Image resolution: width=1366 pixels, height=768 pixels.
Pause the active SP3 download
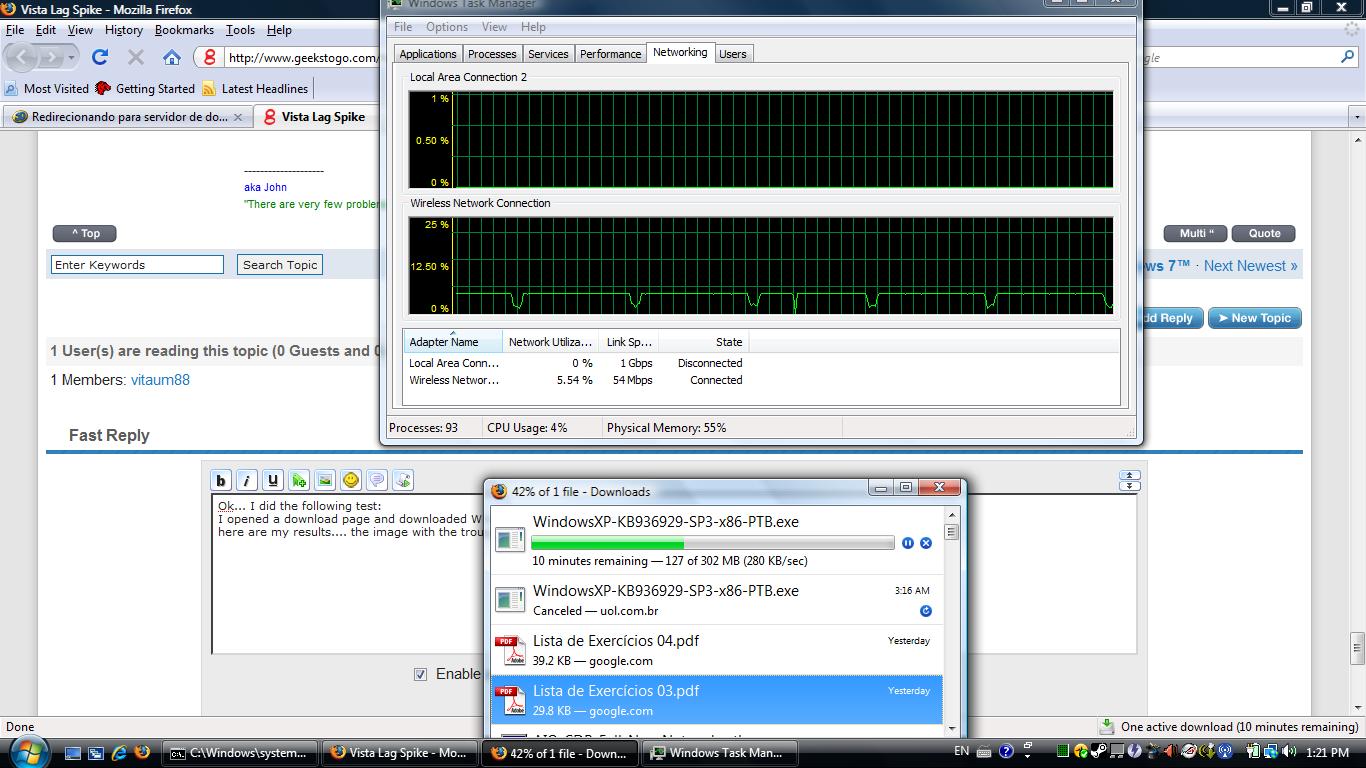click(x=908, y=543)
